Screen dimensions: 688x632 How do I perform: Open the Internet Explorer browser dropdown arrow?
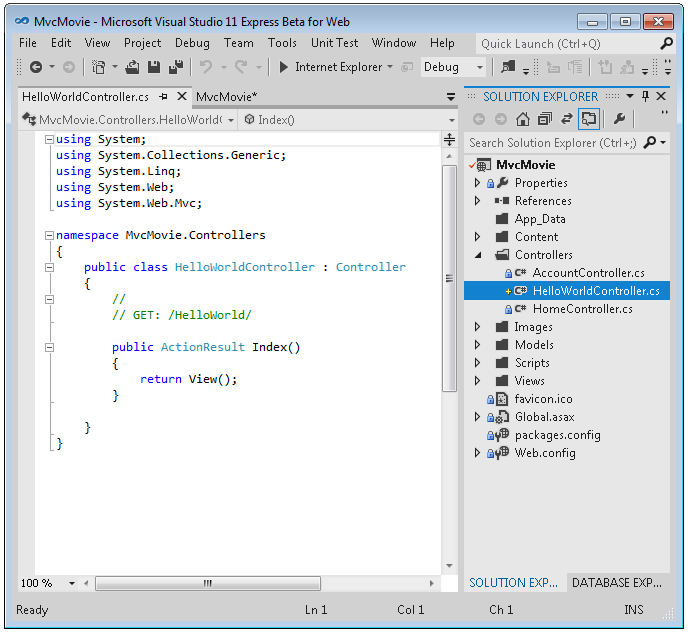390,67
